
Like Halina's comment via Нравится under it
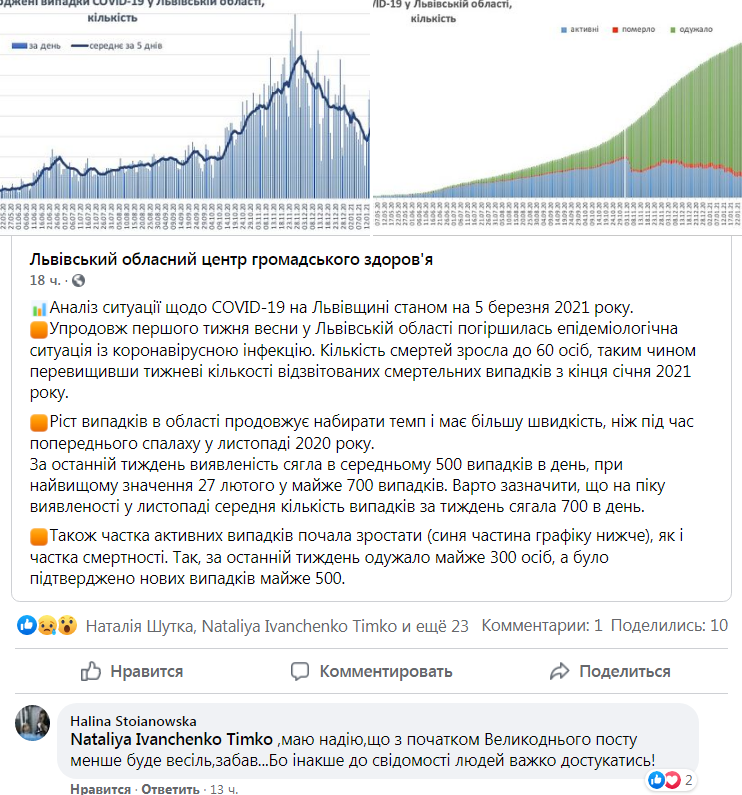point(100,789)
